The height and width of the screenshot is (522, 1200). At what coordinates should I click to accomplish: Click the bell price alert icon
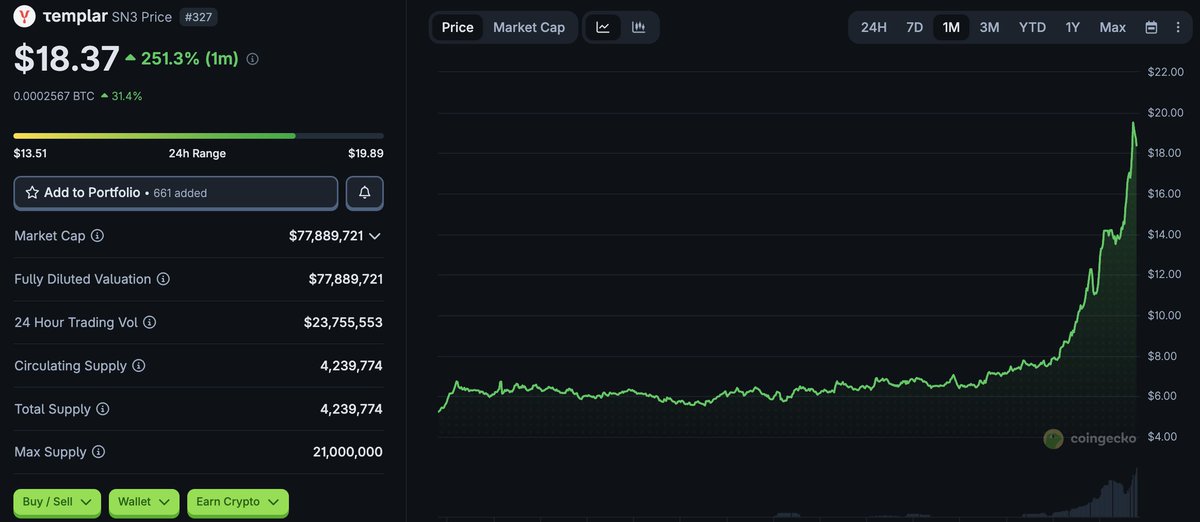(x=365, y=193)
